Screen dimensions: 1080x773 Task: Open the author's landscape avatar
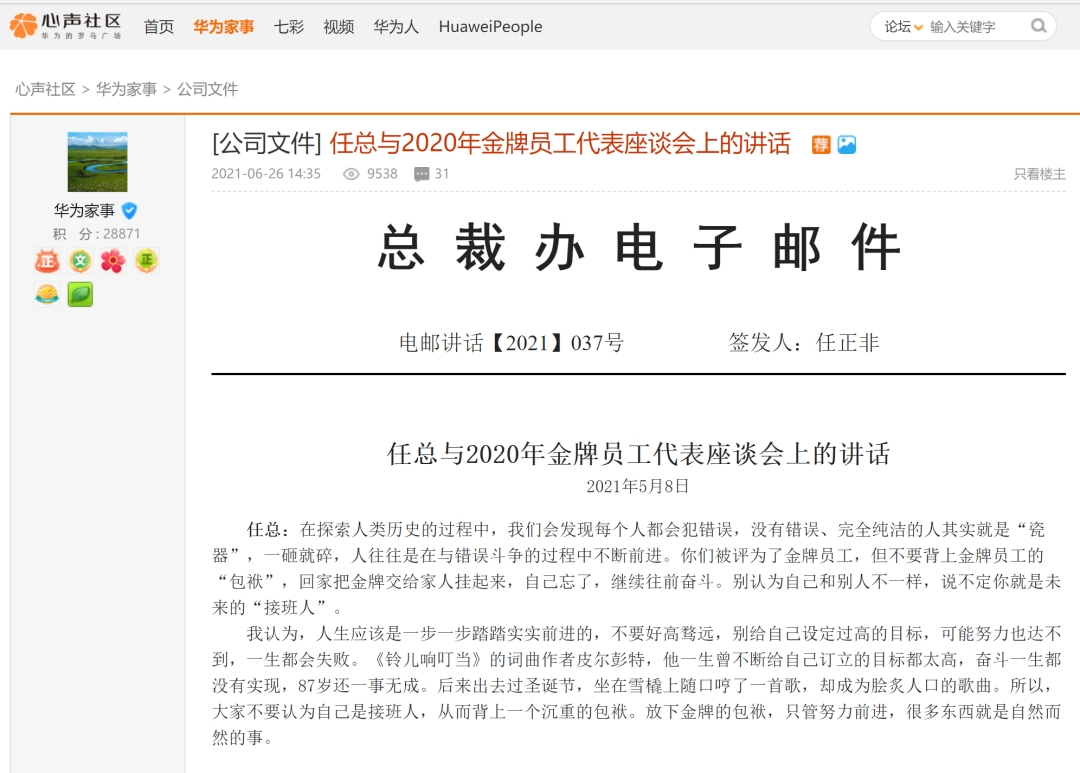(x=97, y=161)
